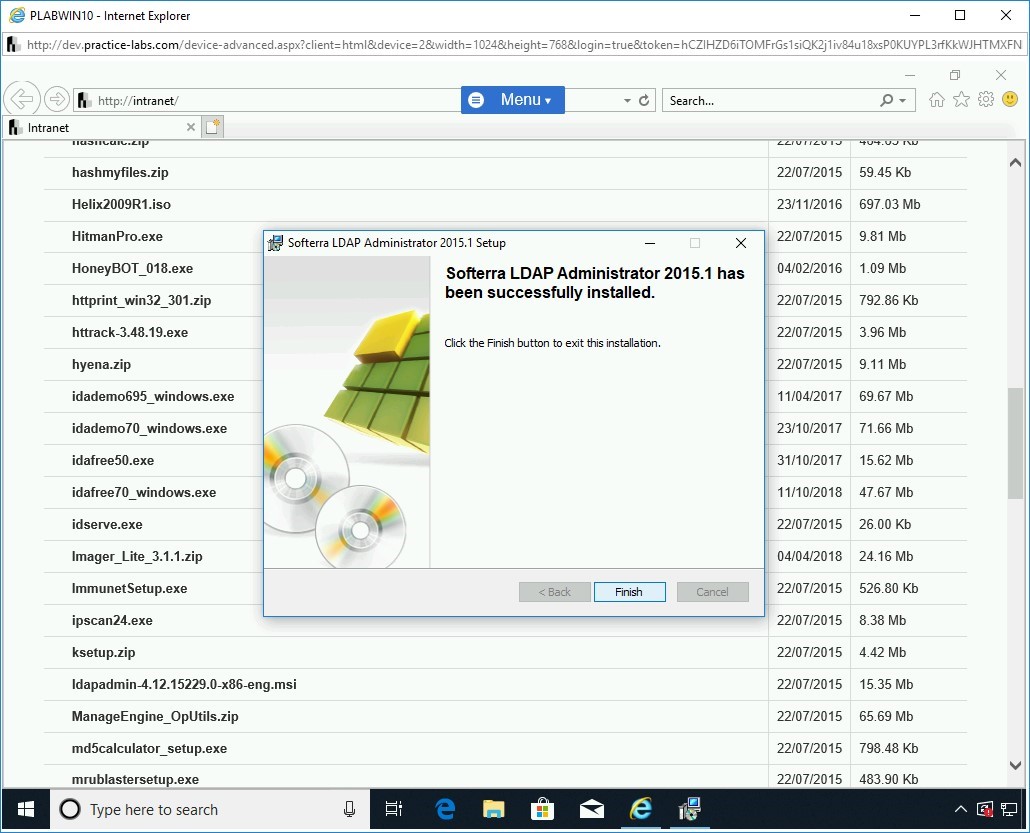Expand the address bar dropdown arrow
The height and width of the screenshot is (833, 1030).
click(x=627, y=101)
